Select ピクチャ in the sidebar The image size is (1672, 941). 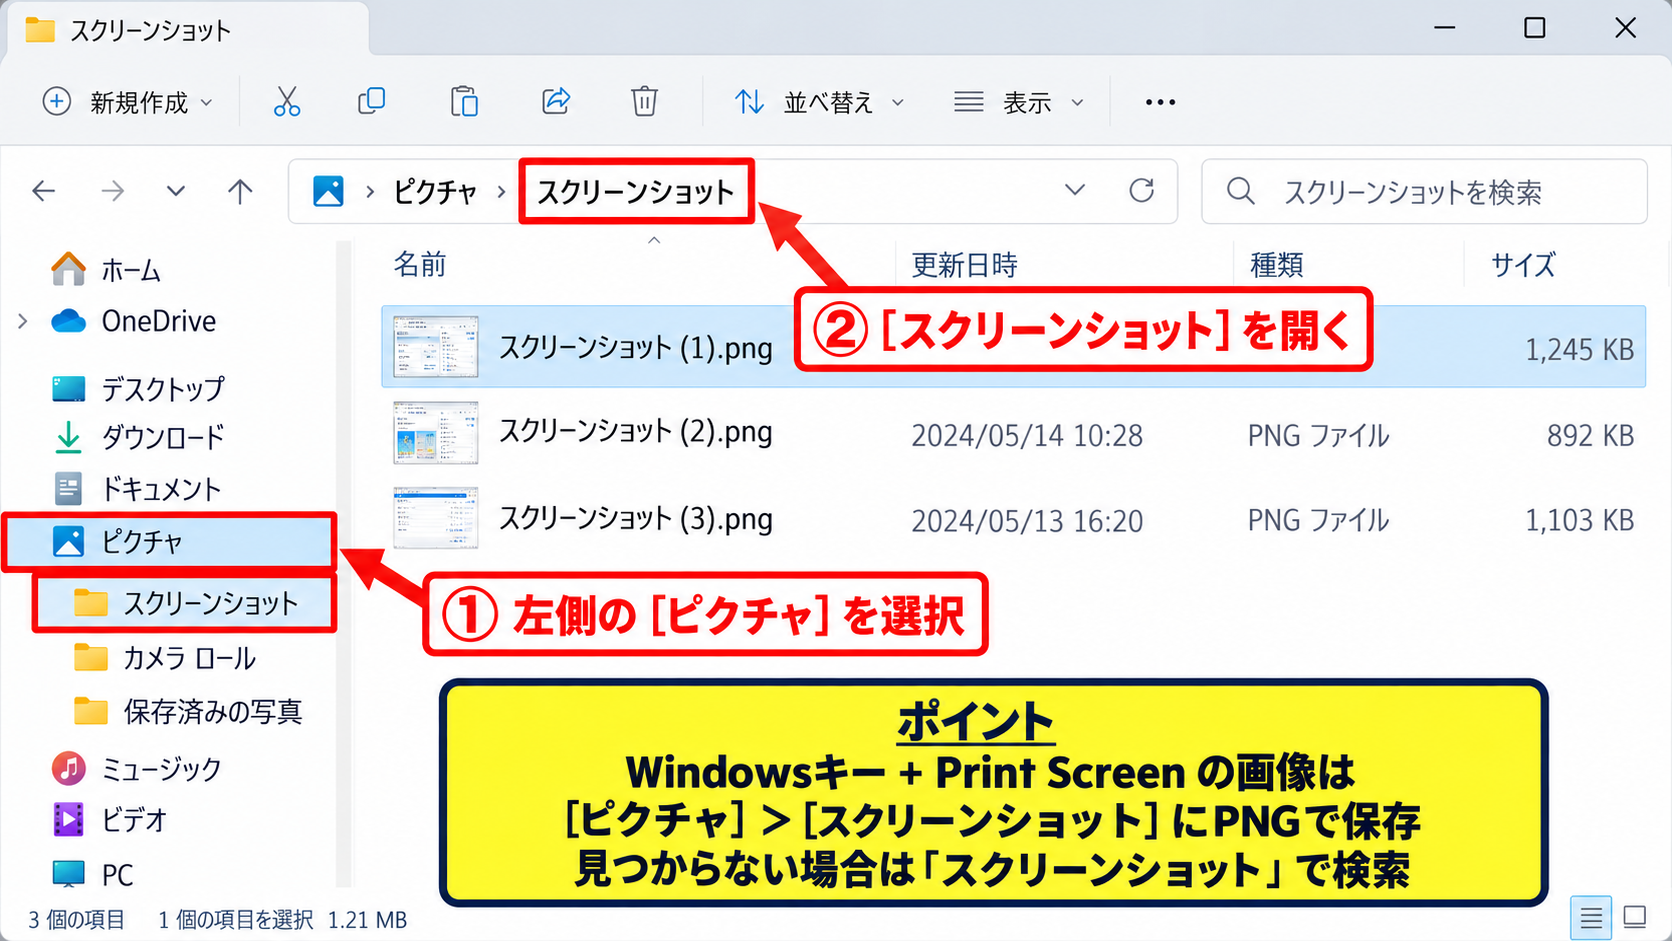coord(168,542)
